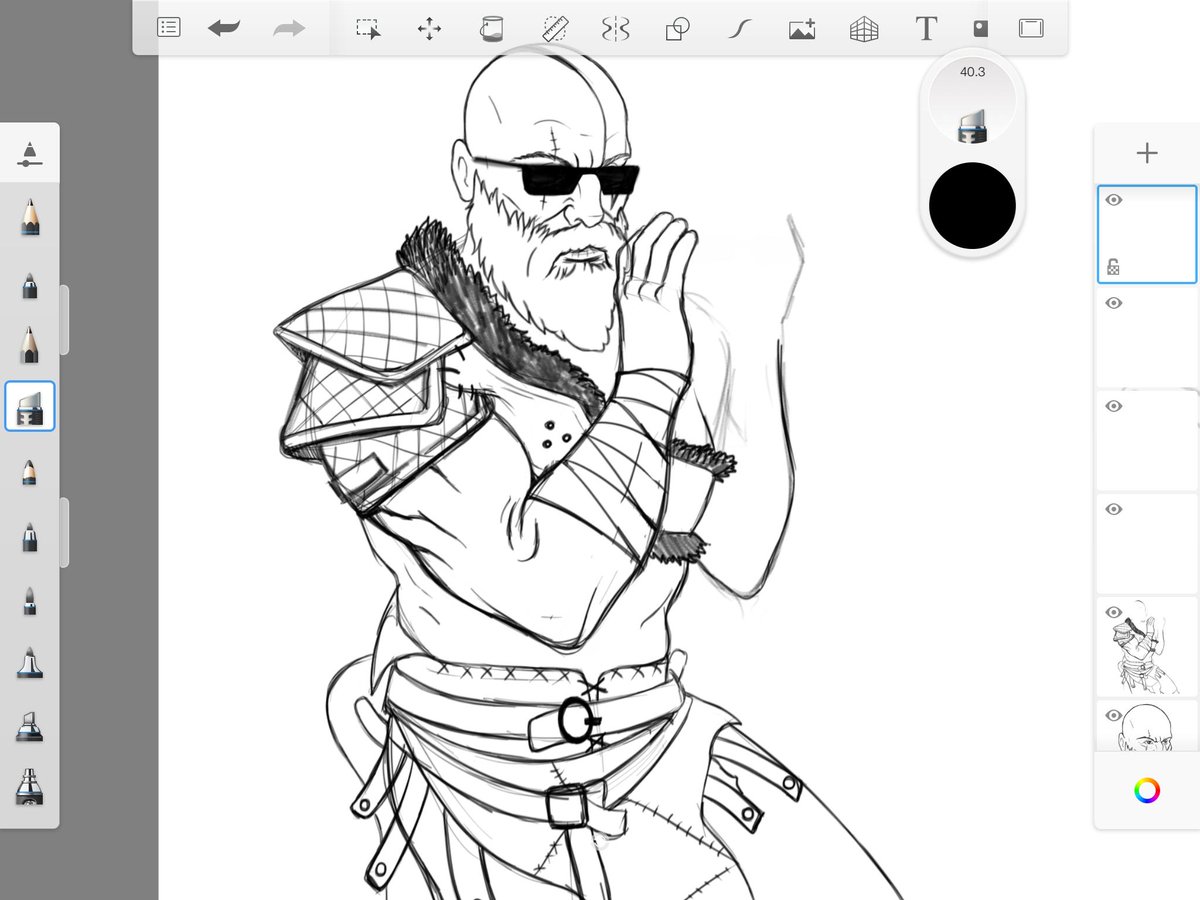The width and height of the screenshot is (1200, 900).
Task: Open the draw styles shapes tool
Action: 677,28
